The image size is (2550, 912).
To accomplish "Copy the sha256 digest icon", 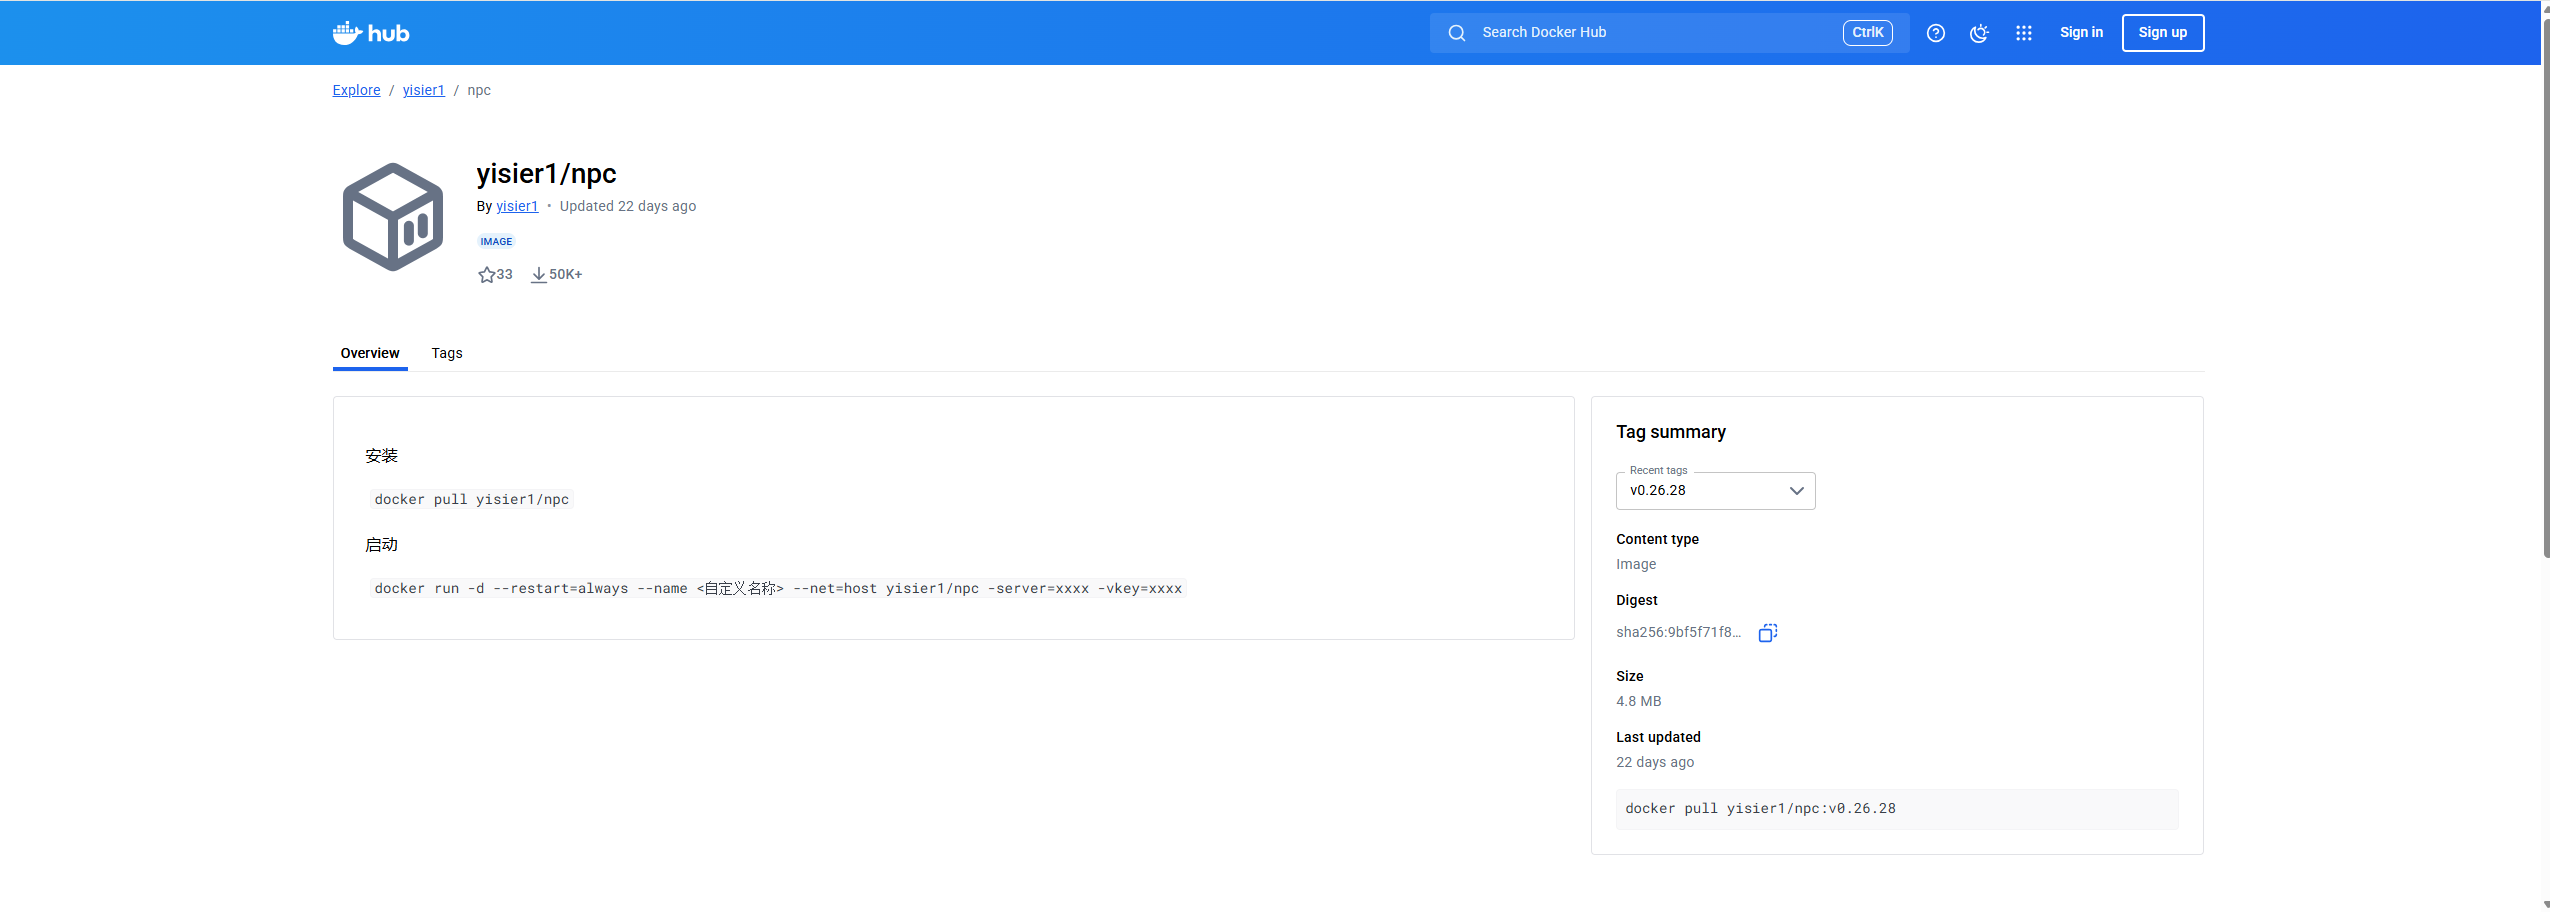I will click(1767, 633).
